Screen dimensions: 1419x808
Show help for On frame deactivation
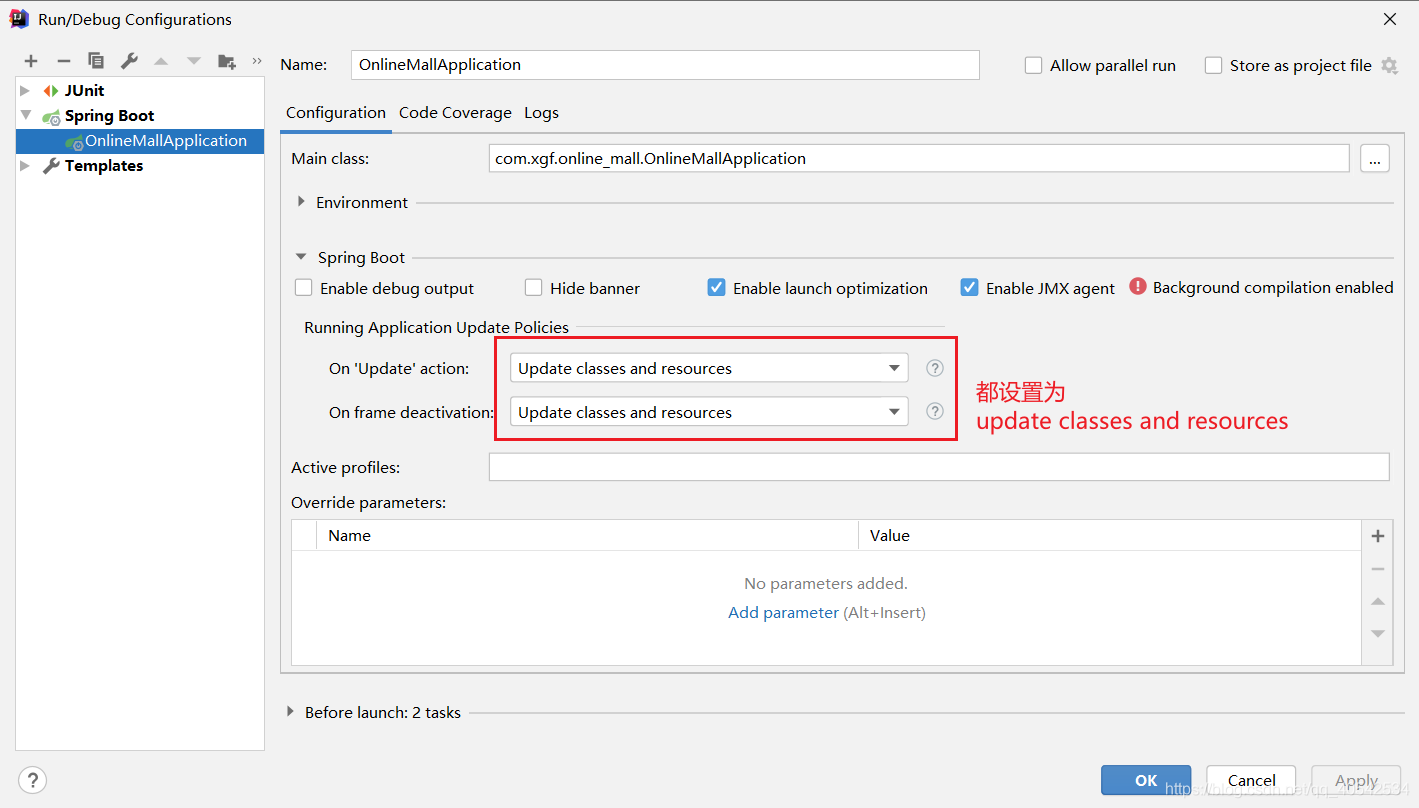pos(935,411)
